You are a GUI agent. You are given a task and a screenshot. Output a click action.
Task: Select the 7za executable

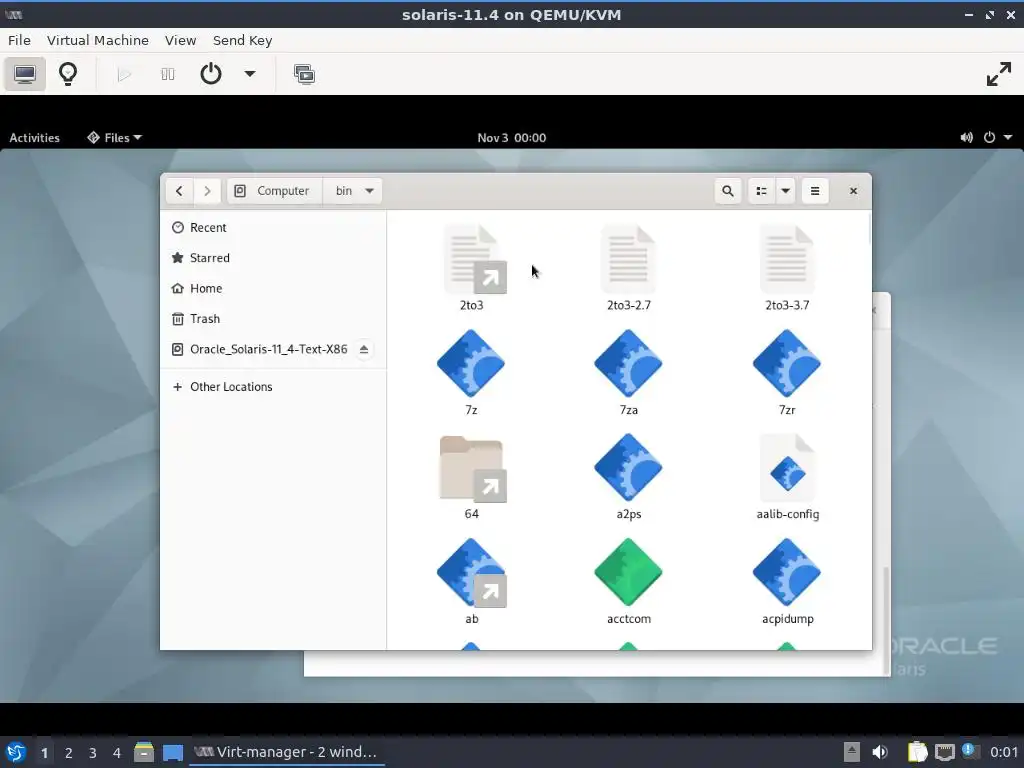click(629, 373)
